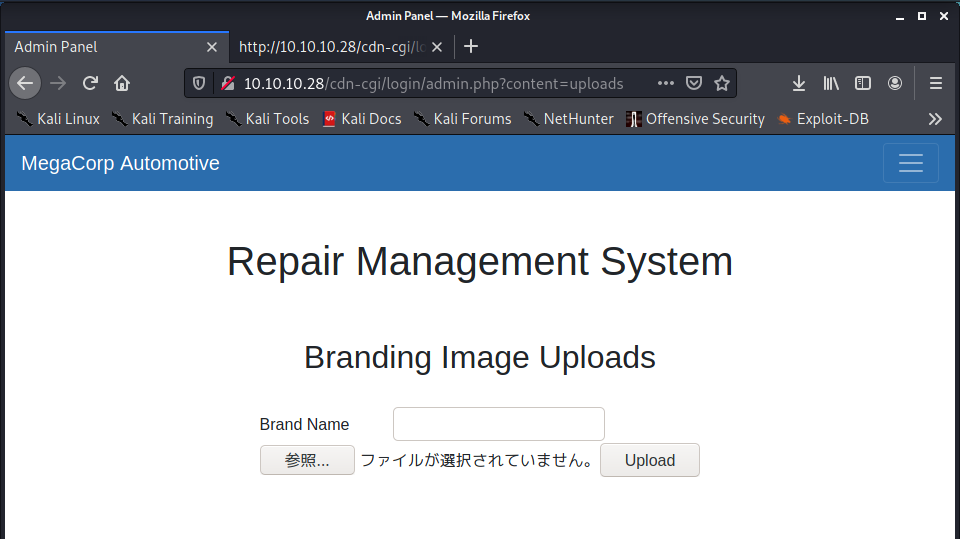Show the Library history and bookmarks icon
Viewport: 960px width, 539px height.
coord(830,83)
